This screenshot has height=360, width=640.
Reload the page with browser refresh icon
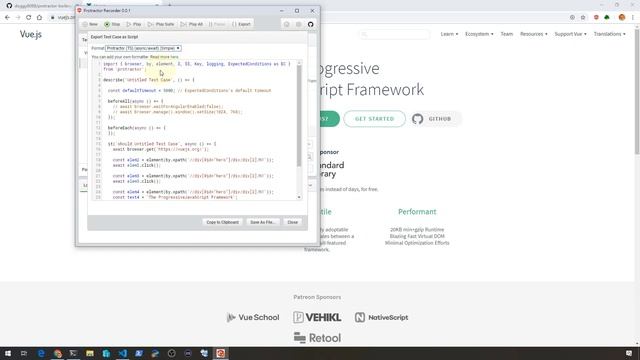coord(29,18)
